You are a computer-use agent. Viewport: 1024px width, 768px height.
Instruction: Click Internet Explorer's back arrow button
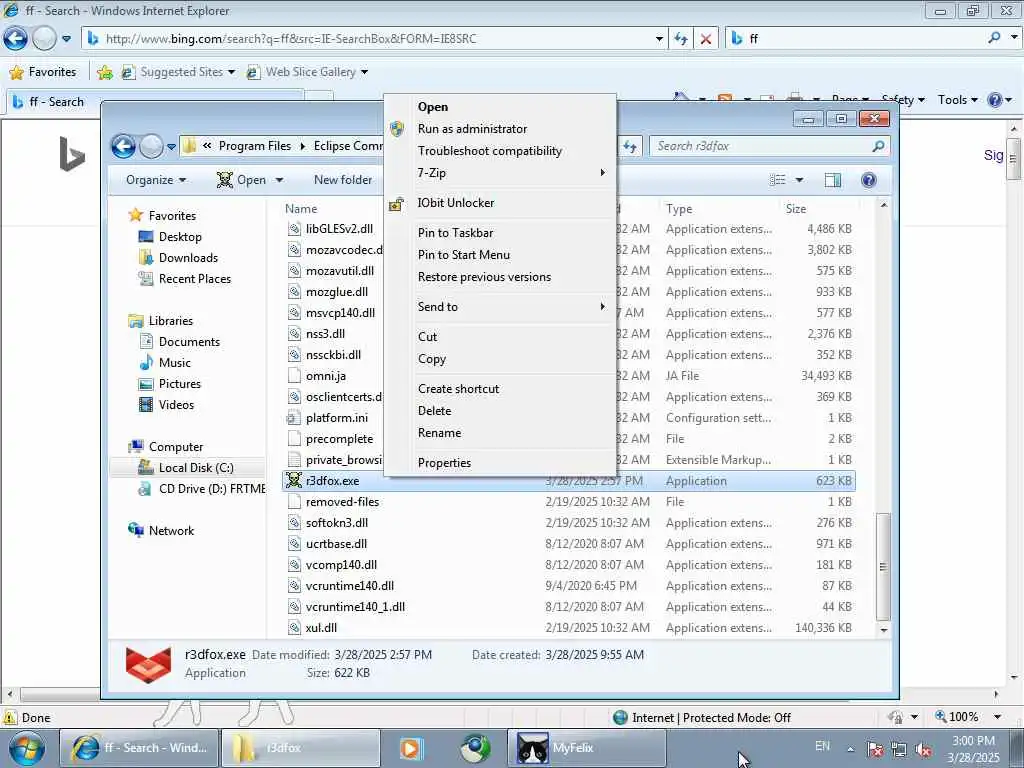point(15,39)
